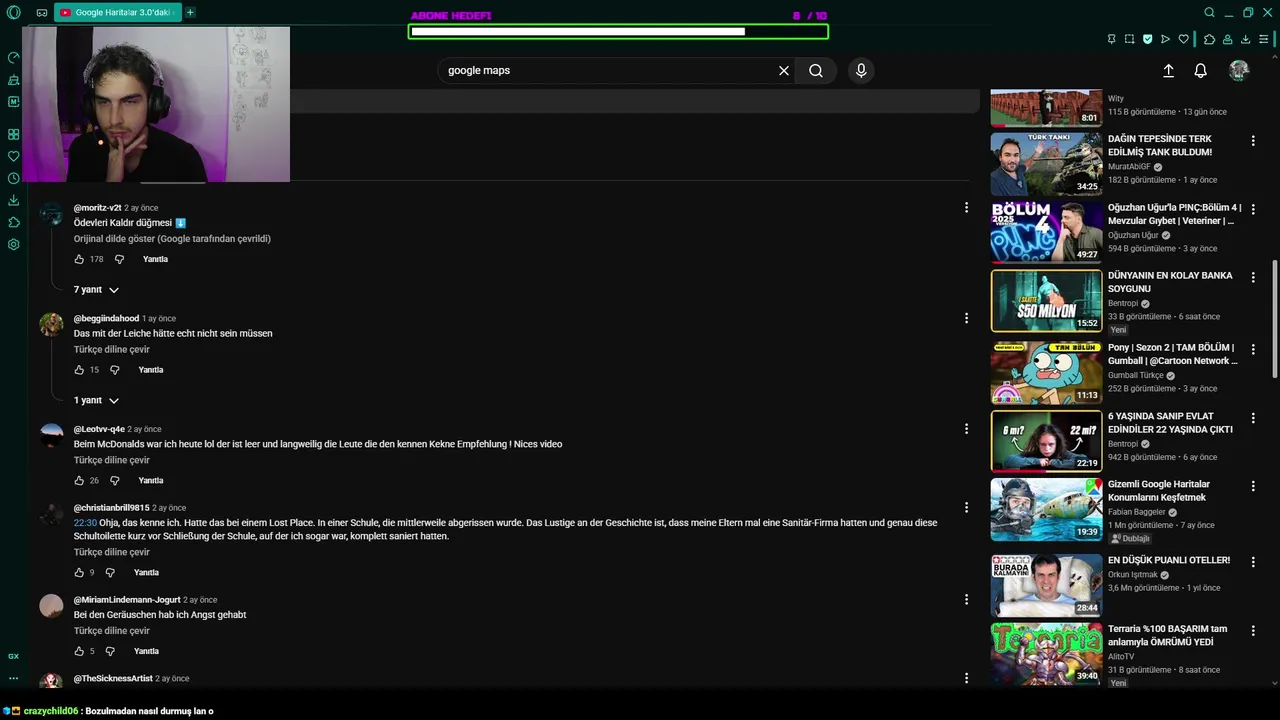This screenshot has height=720, width=1280.
Task: Open the Terraria %100 BAŞARIM video thumbnail
Action: click(1046, 654)
